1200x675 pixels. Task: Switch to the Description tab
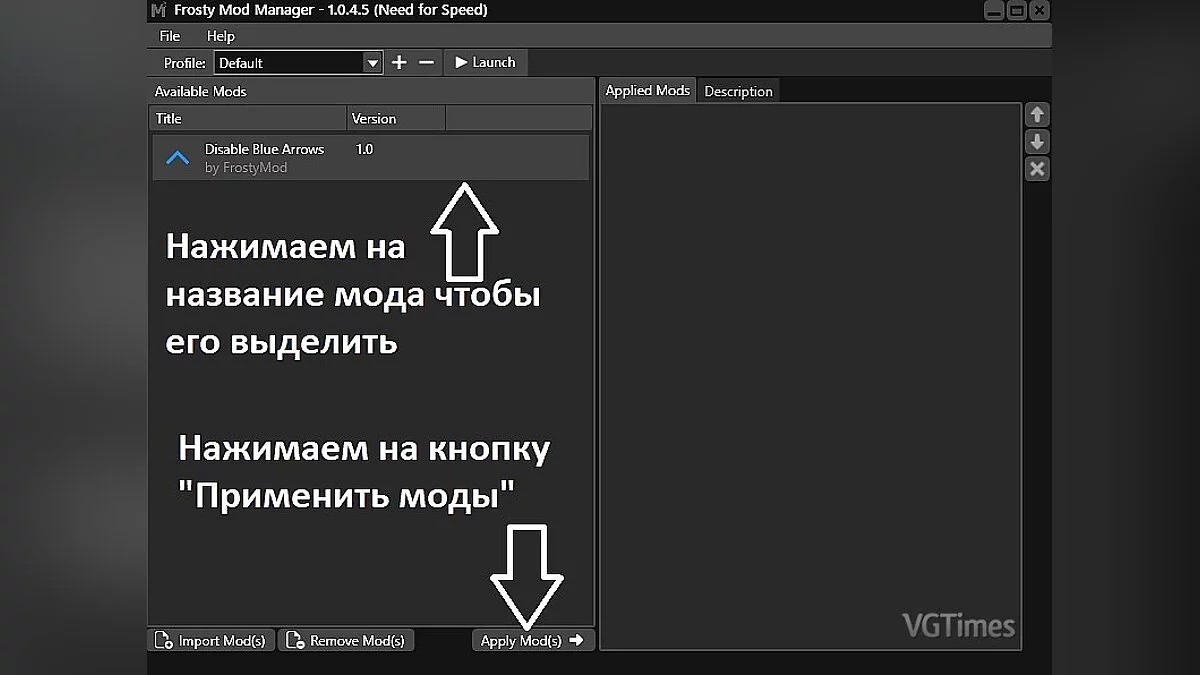pyautogui.click(x=738, y=91)
